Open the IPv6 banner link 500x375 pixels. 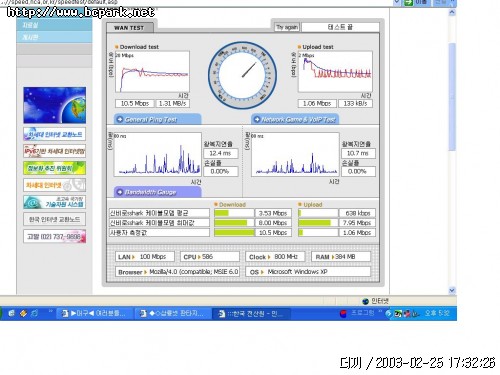point(55,151)
